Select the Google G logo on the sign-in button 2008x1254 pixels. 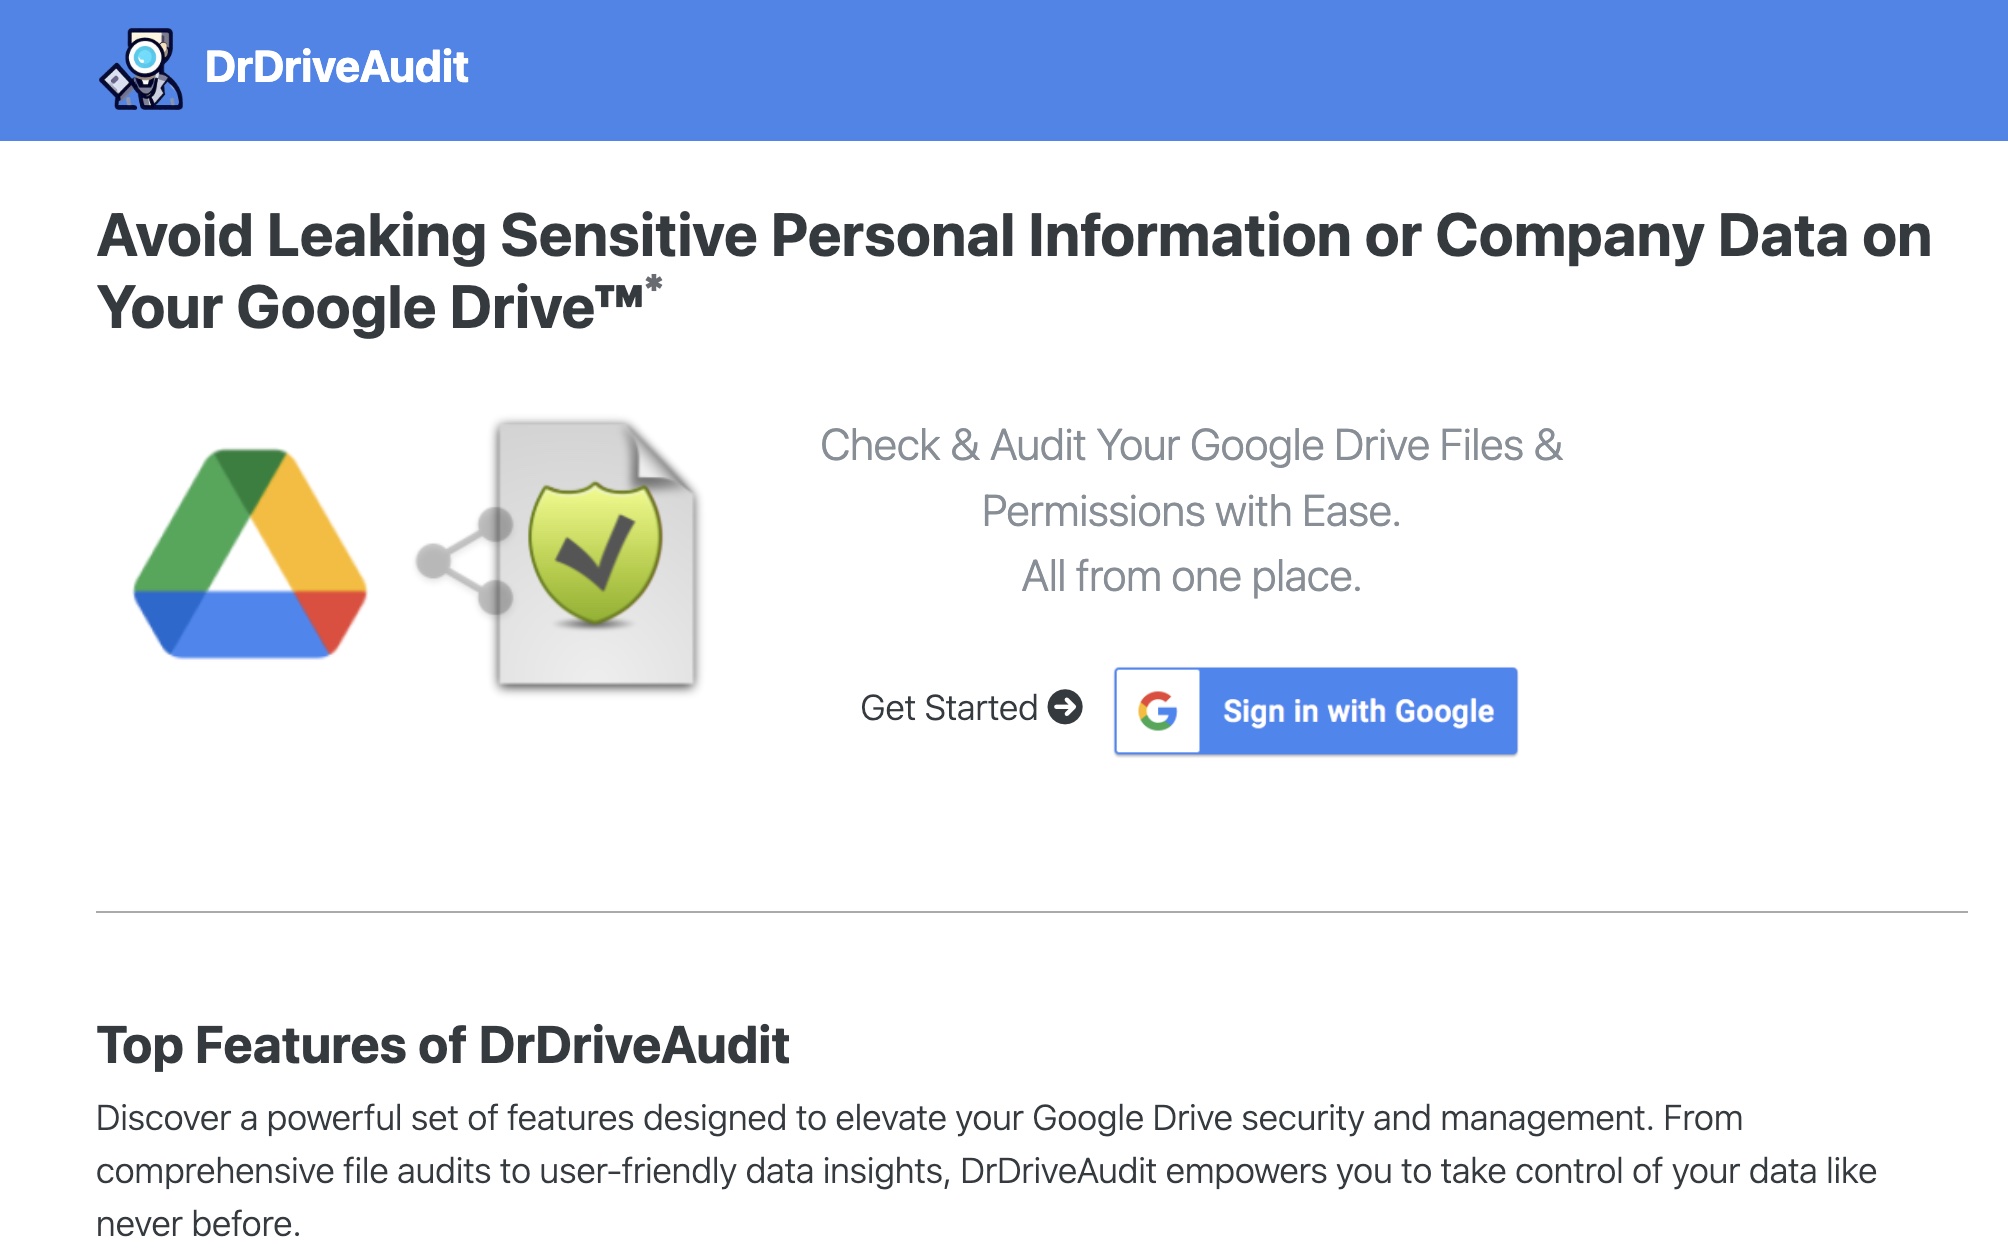pos(1158,710)
